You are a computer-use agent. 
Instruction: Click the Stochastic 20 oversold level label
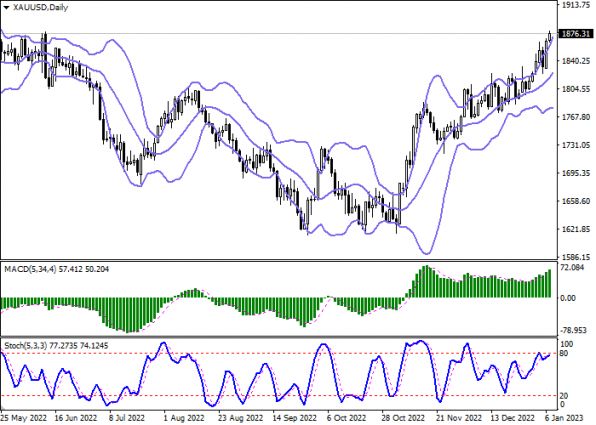565,396
